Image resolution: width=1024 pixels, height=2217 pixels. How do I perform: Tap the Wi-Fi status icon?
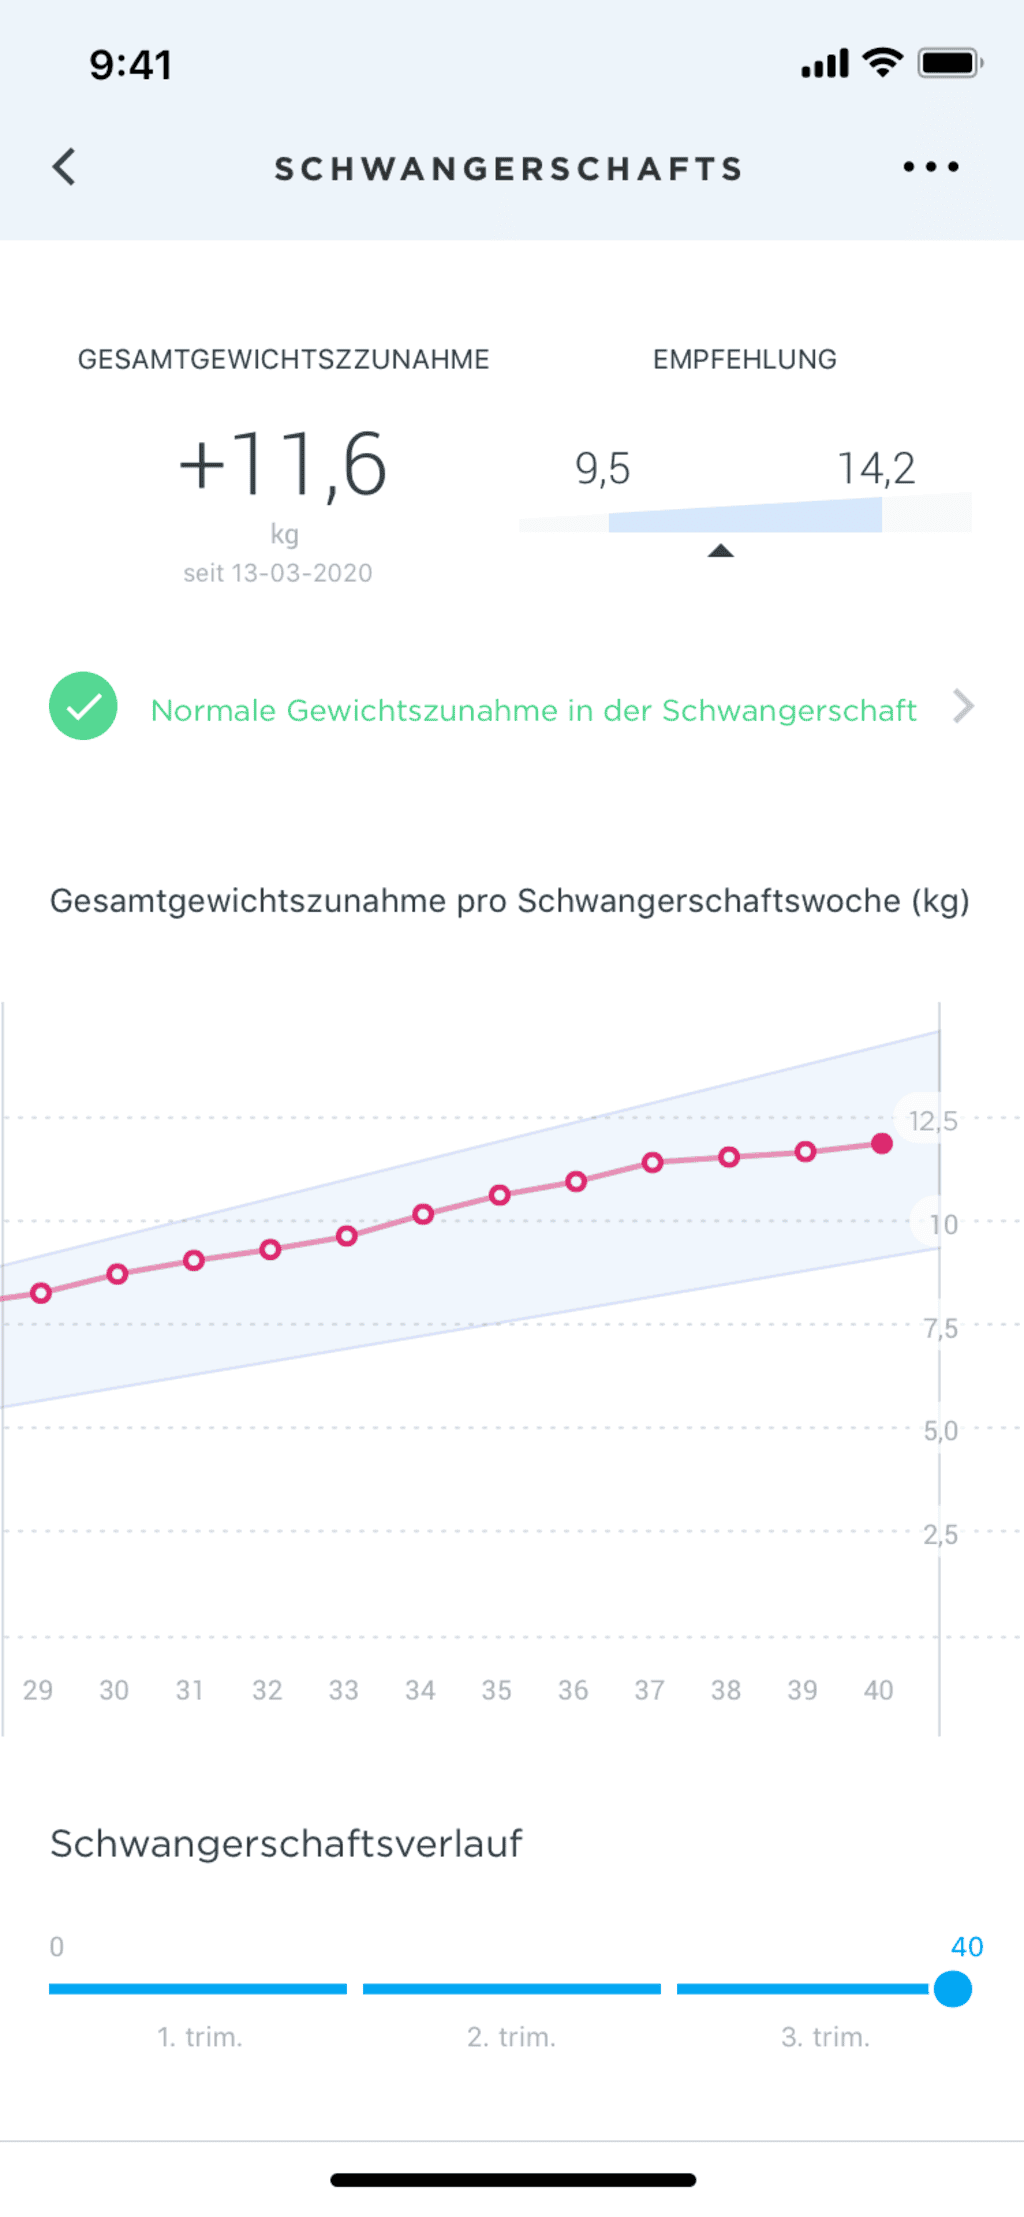[x=882, y=62]
